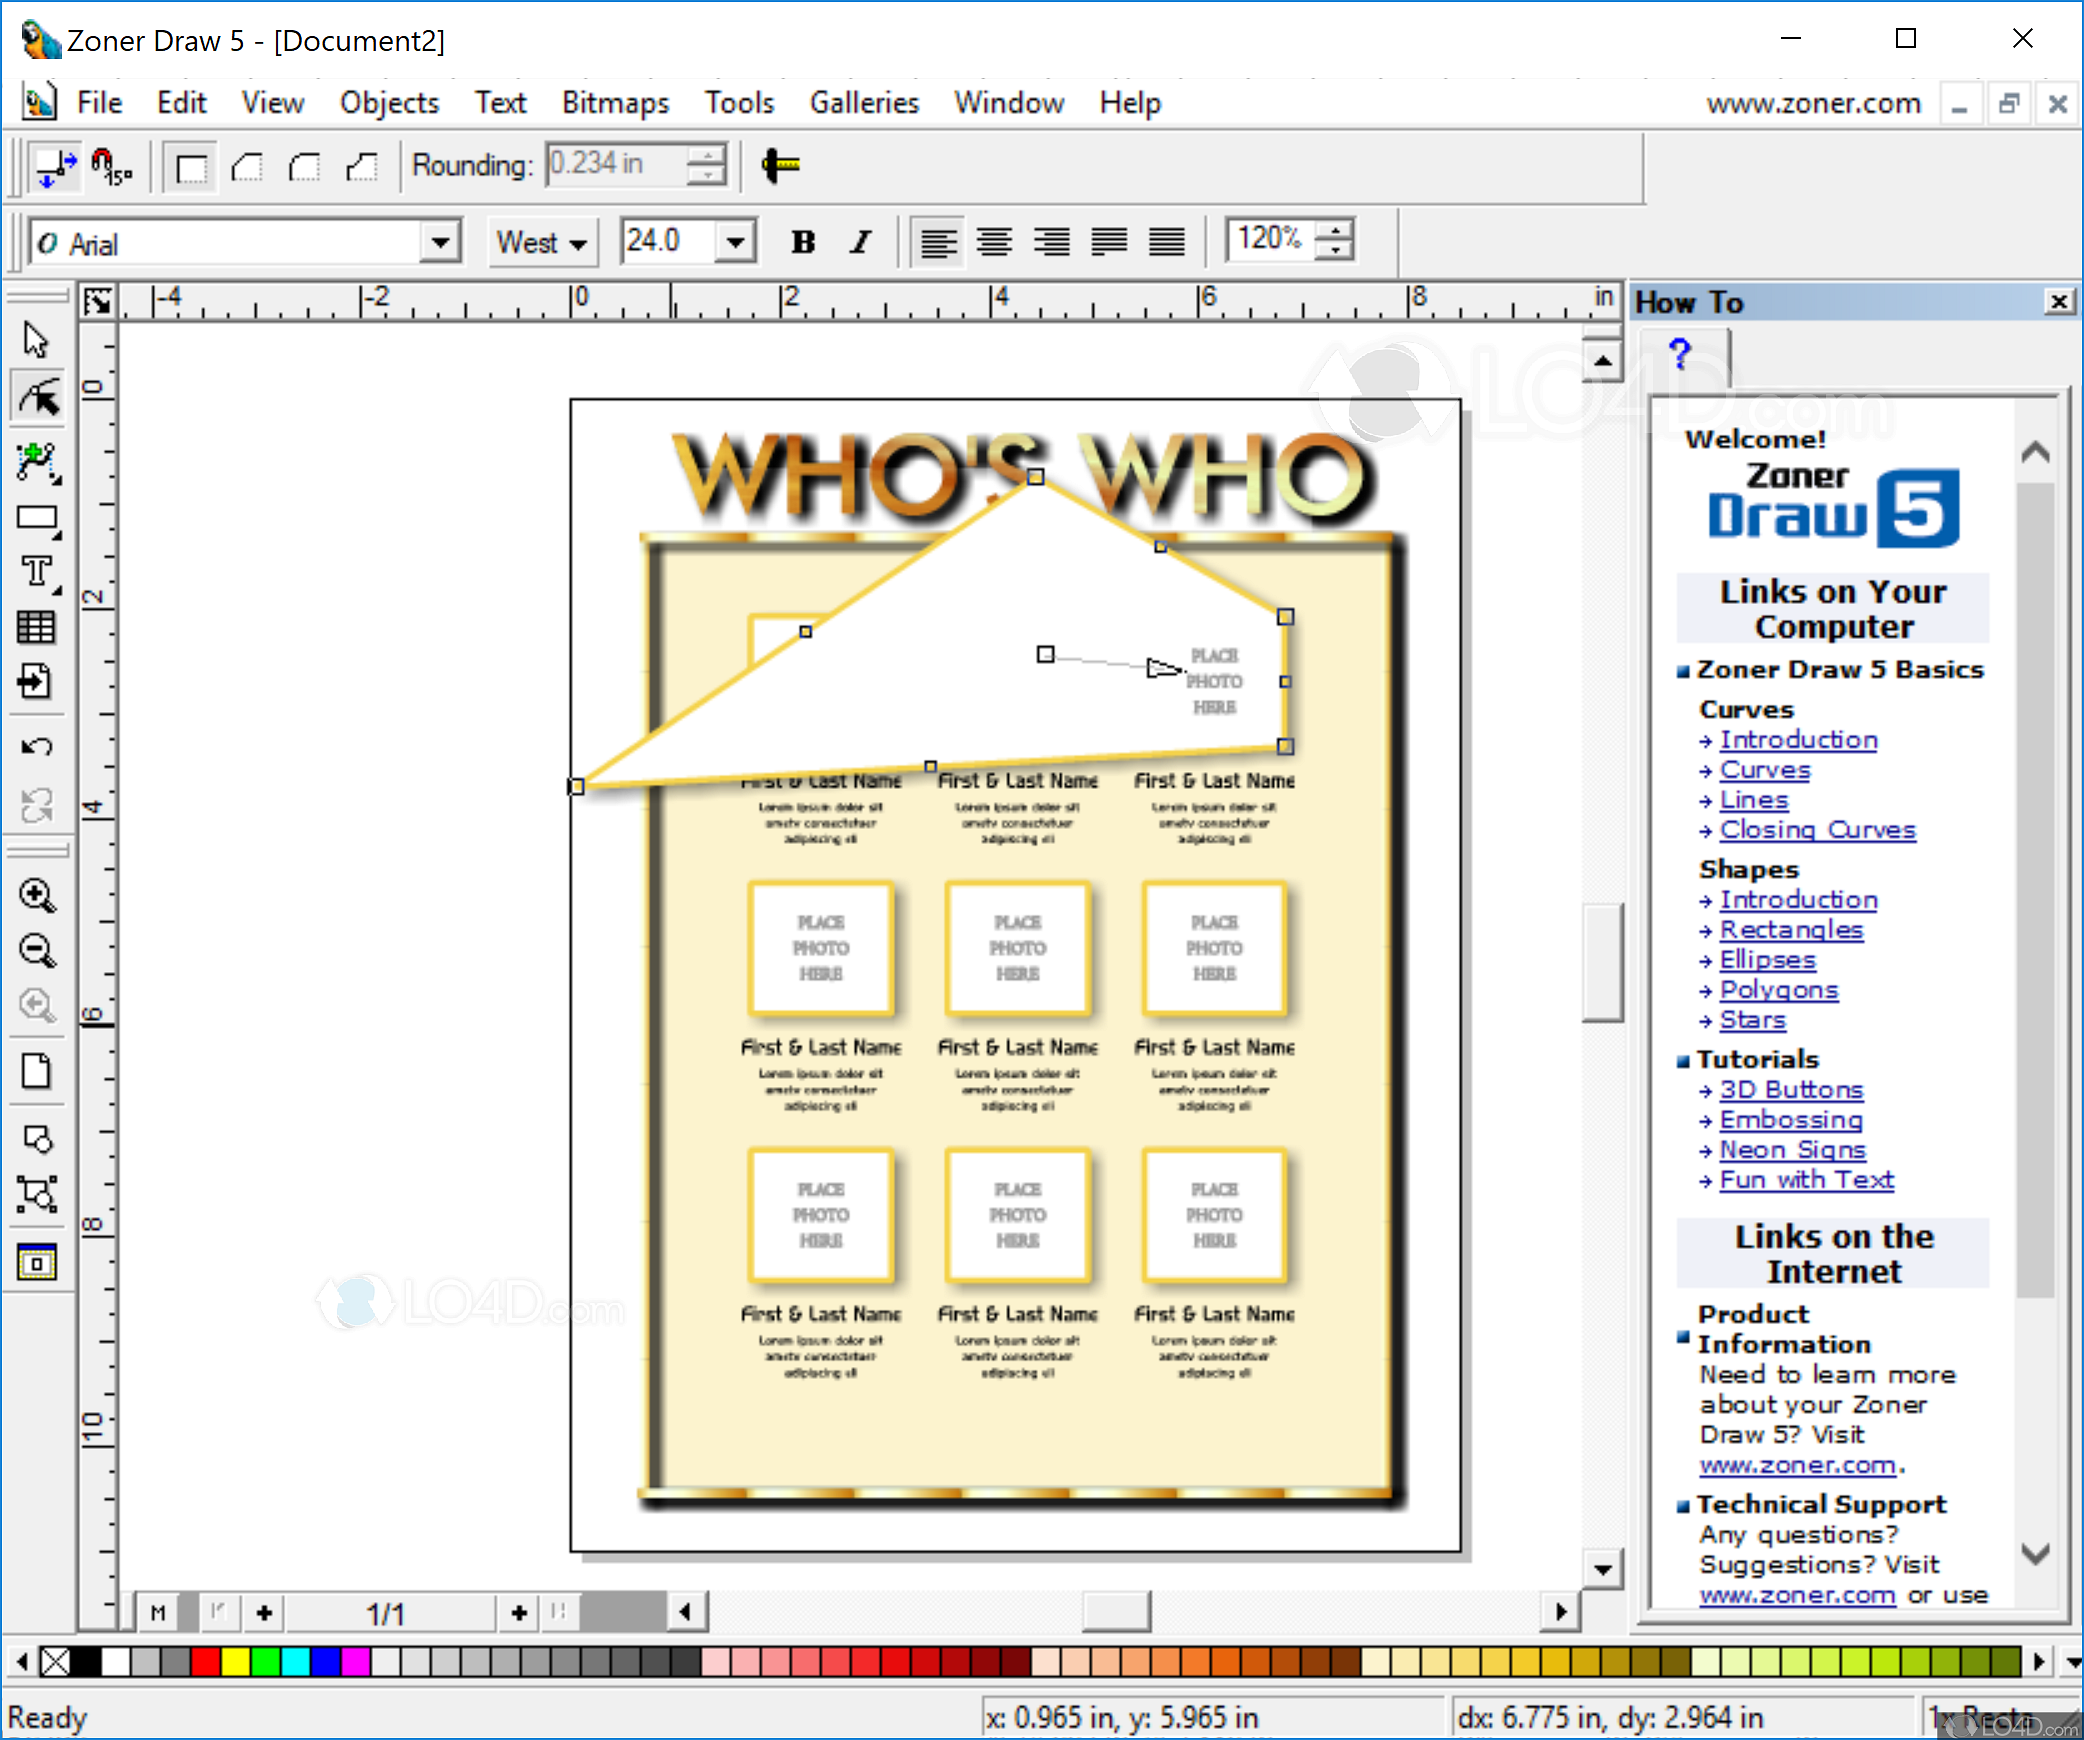Select the shape editing (node edit) tool
The width and height of the screenshot is (2084, 1740).
37,396
